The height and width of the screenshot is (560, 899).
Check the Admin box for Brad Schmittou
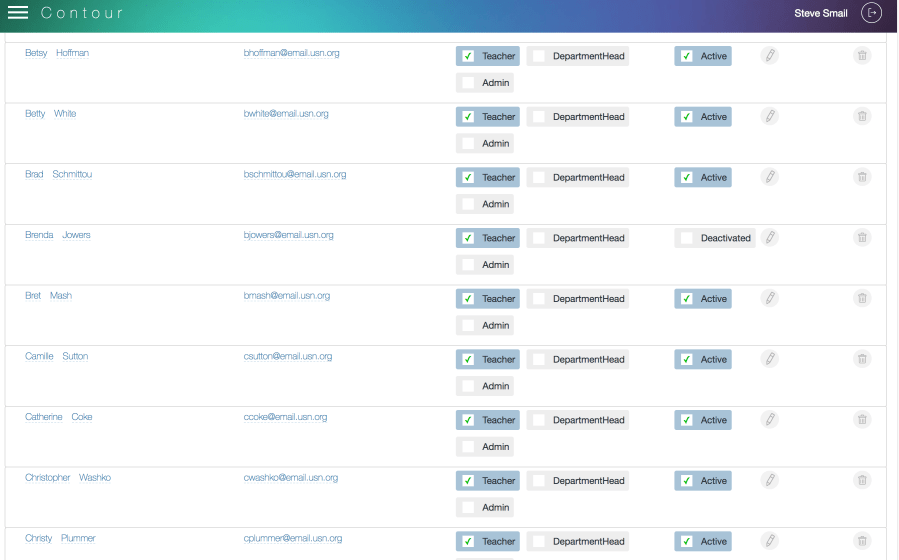click(x=468, y=204)
